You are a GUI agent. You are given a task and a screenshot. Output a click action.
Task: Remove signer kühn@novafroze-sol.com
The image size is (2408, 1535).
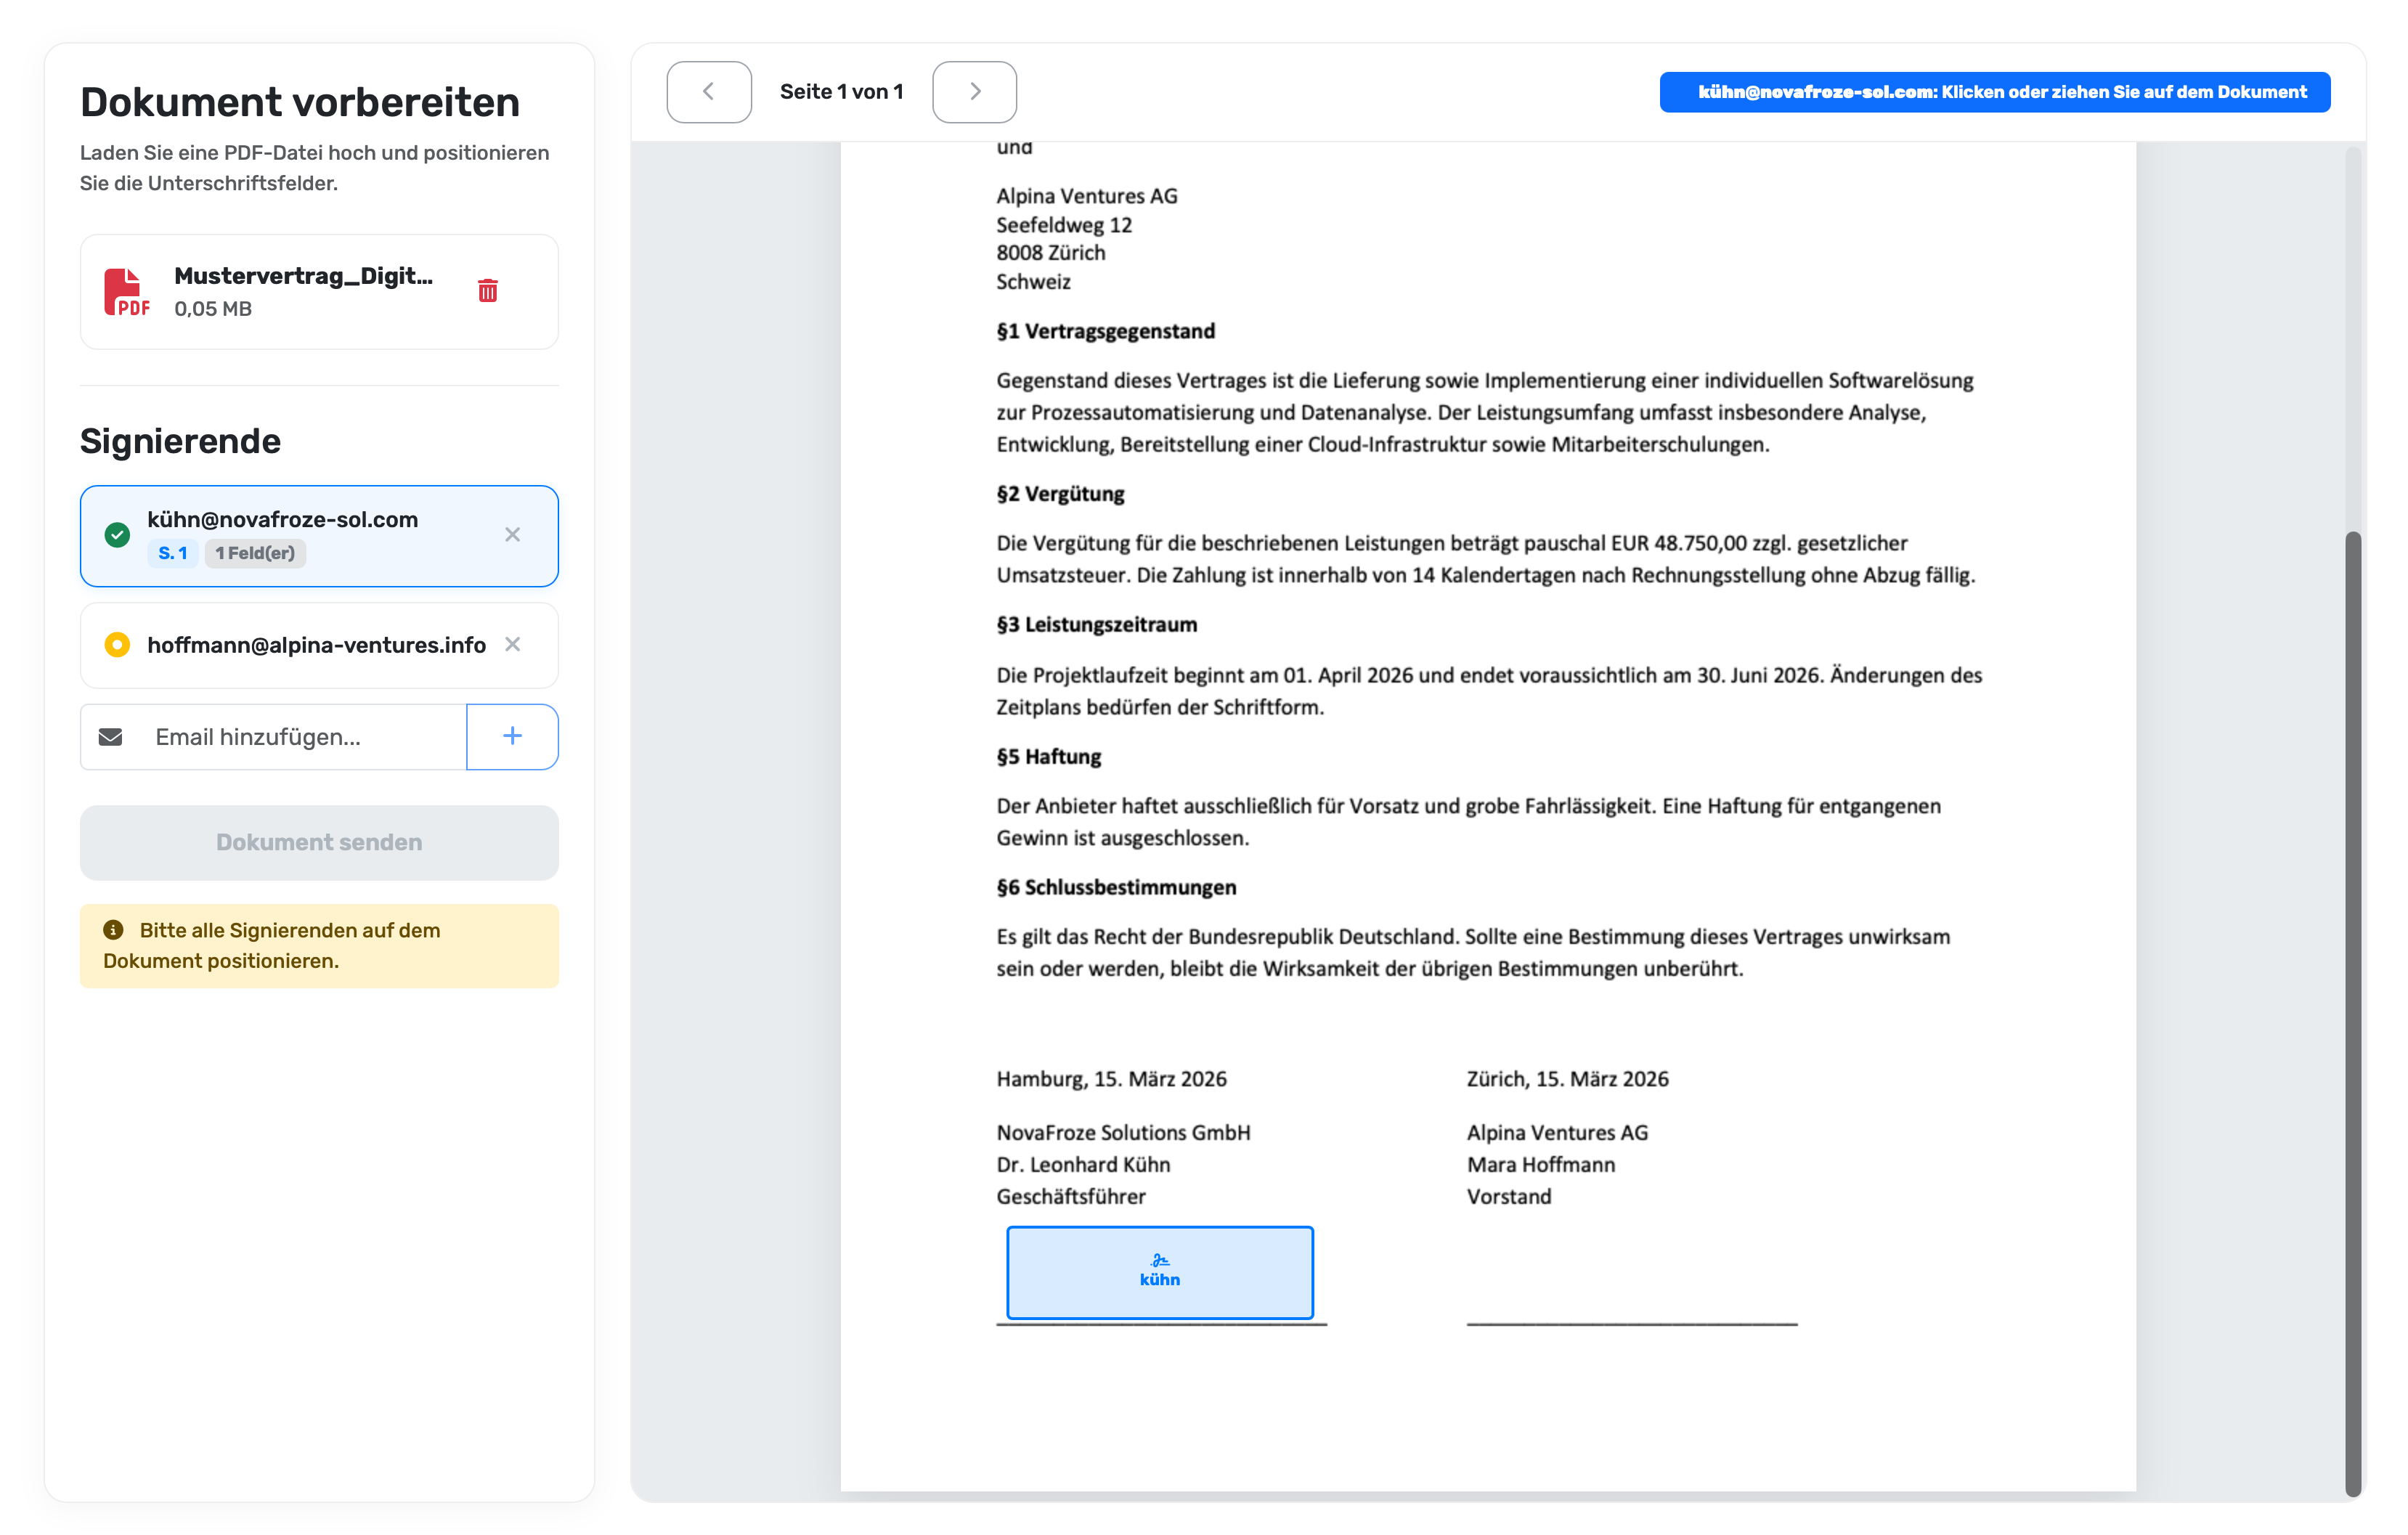click(512, 535)
